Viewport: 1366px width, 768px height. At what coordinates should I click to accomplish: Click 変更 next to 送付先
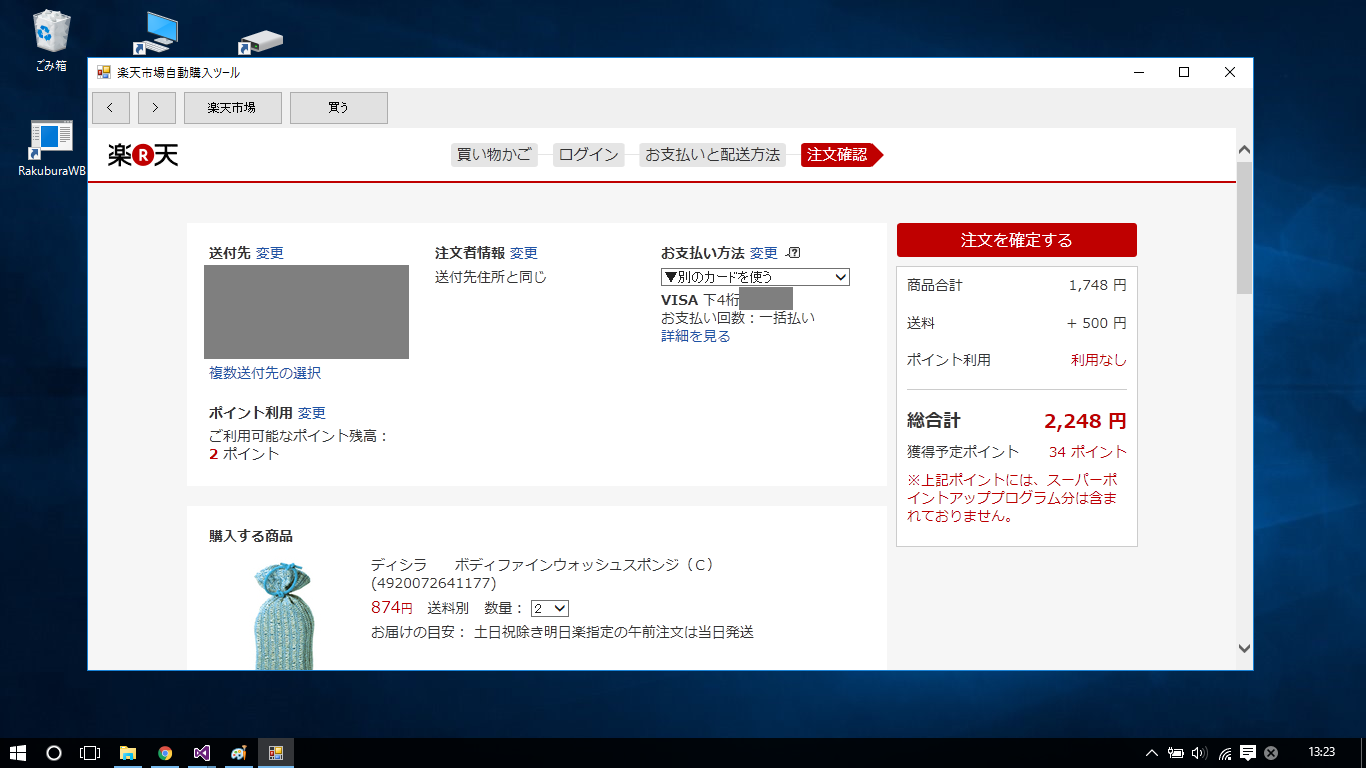click(x=270, y=253)
